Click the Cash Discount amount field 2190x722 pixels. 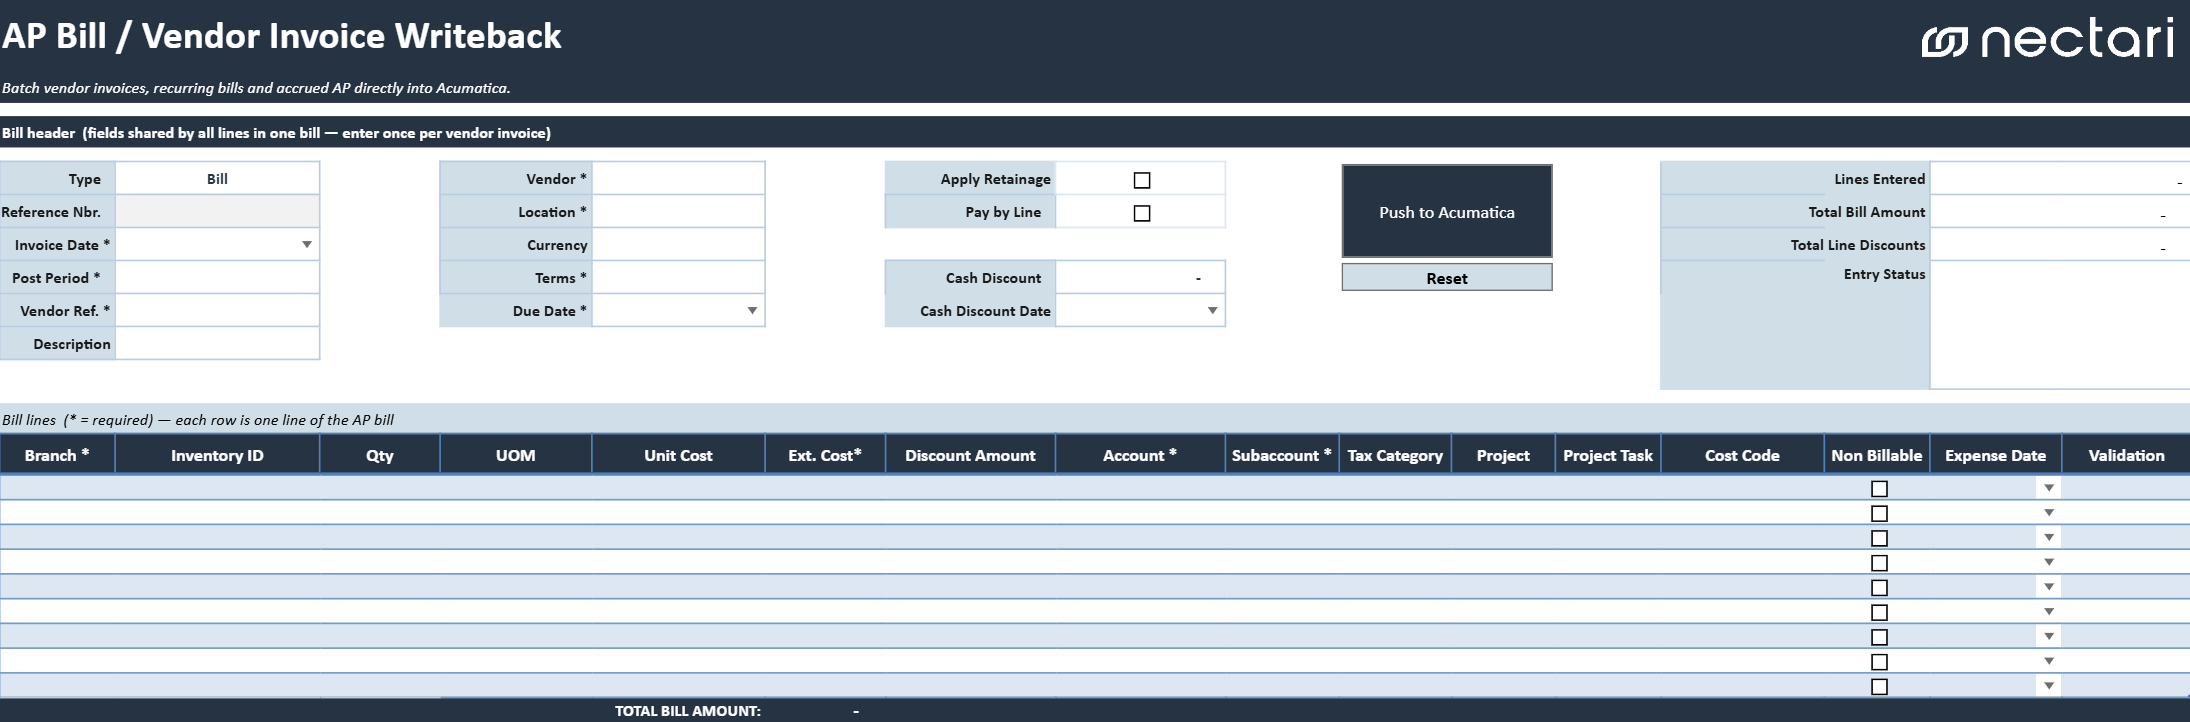pos(1140,278)
